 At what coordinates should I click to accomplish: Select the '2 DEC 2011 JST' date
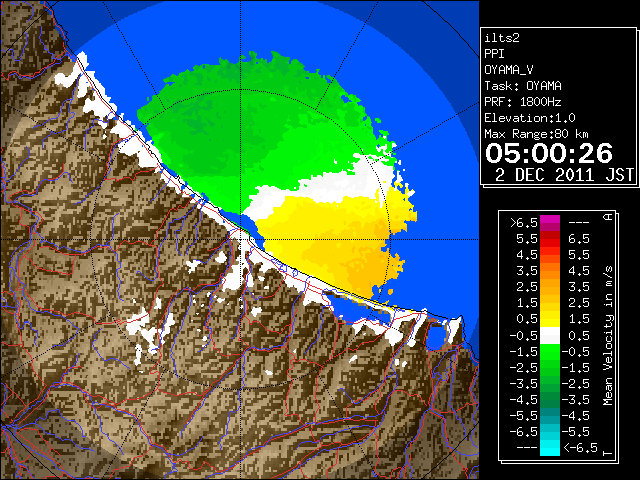(x=564, y=175)
